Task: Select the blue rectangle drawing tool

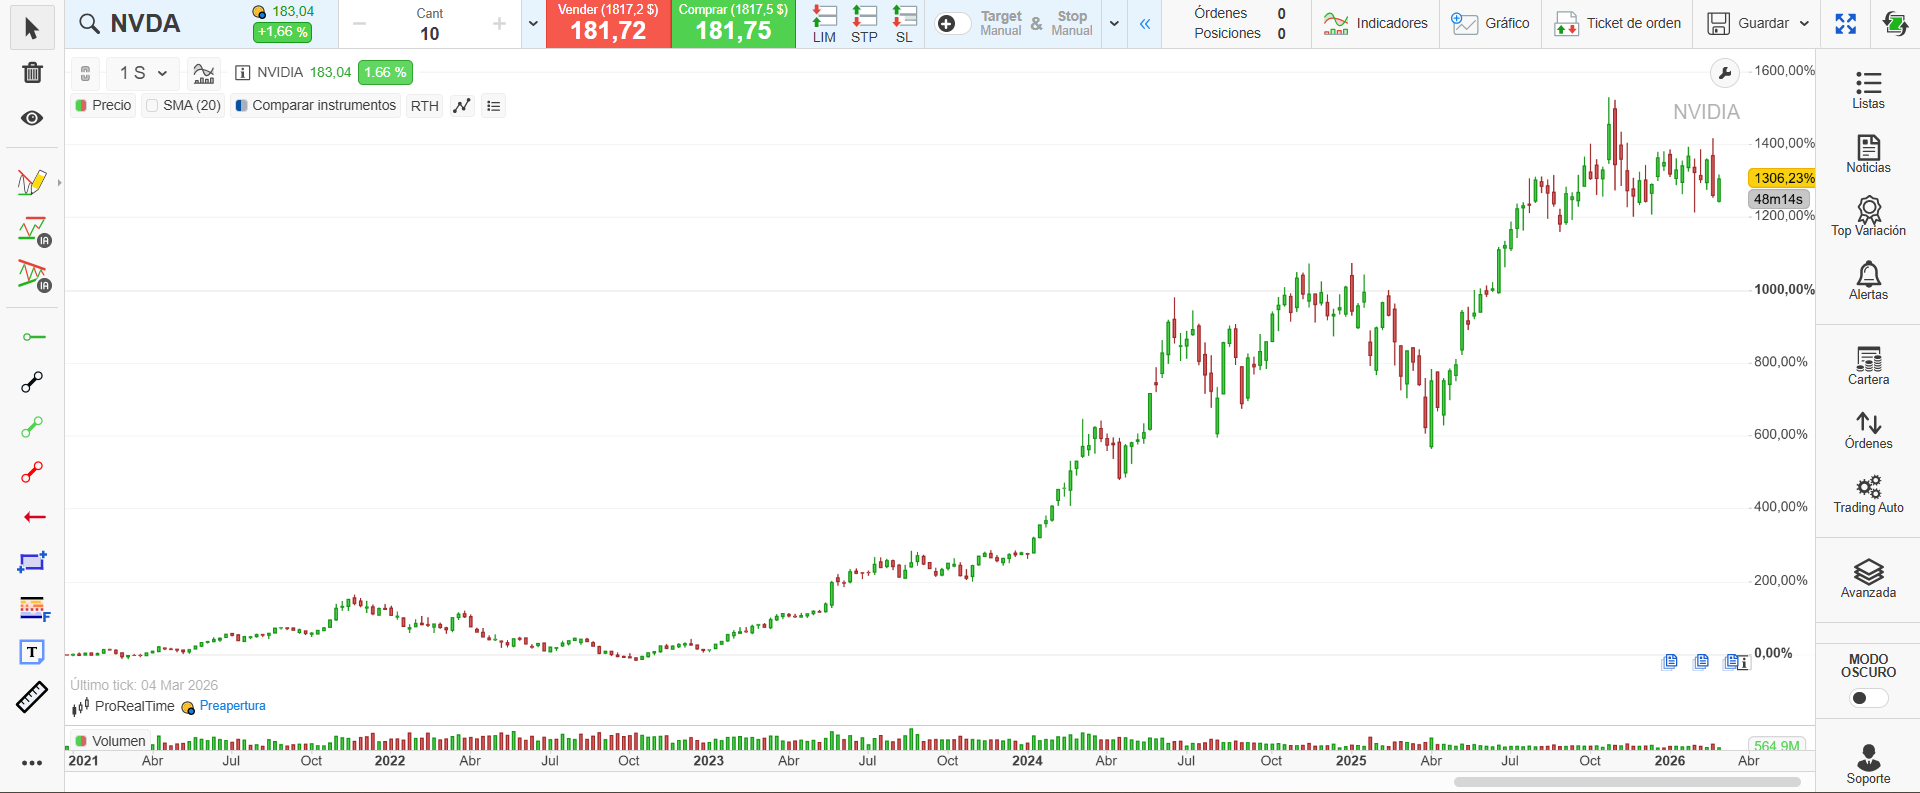Action: [x=33, y=562]
